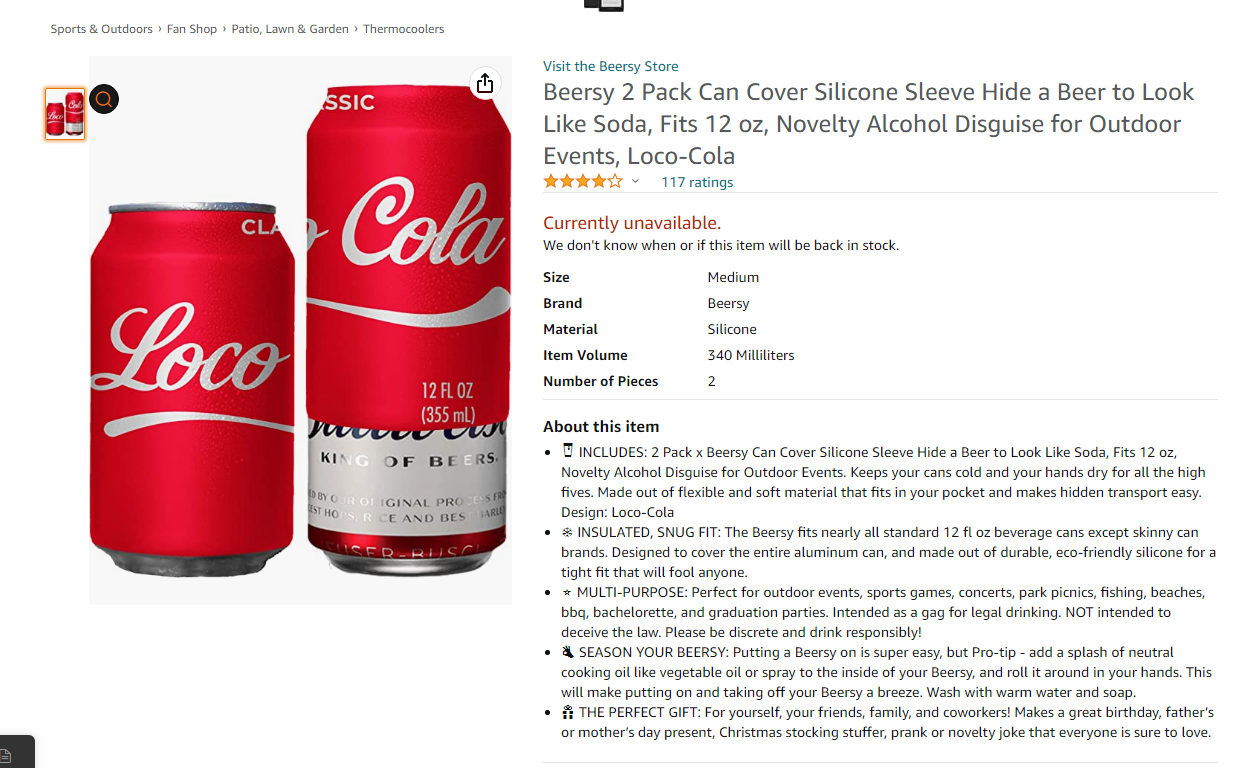Screen dimensions: 1234x768
Task: Navigate to Patio, Lawn & Garden breadcrumb
Action: 290,29
